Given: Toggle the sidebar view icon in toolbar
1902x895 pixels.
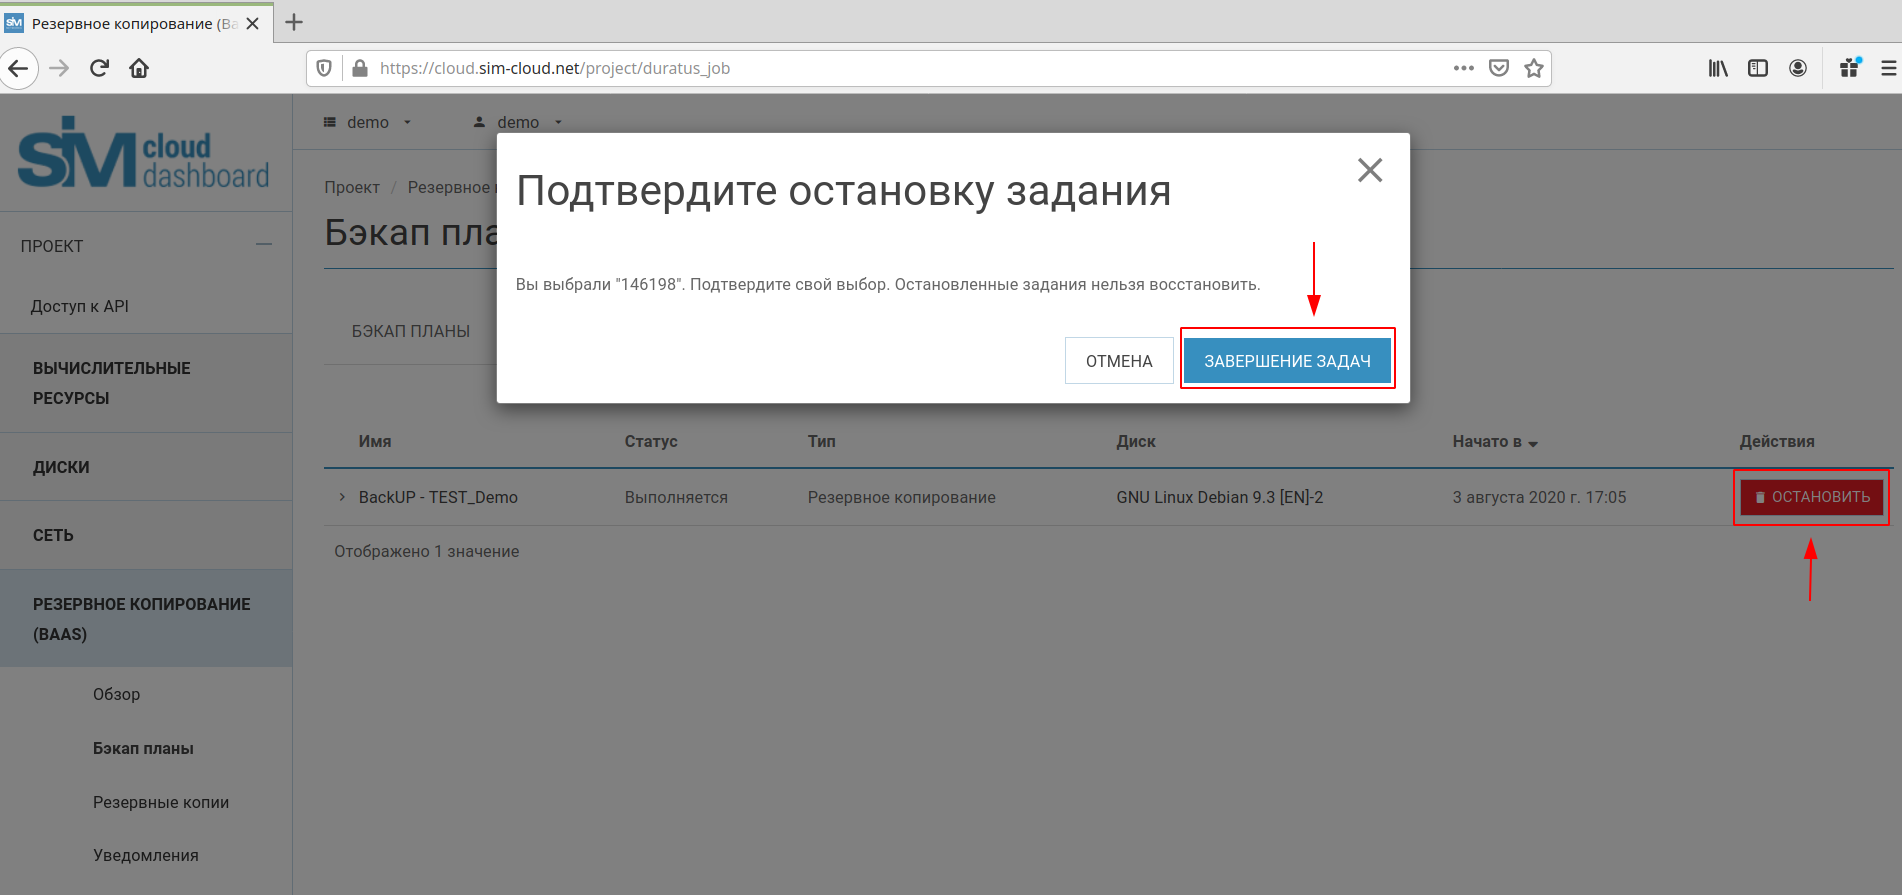Looking at the screenshot, I should (x=1757, y=68).
